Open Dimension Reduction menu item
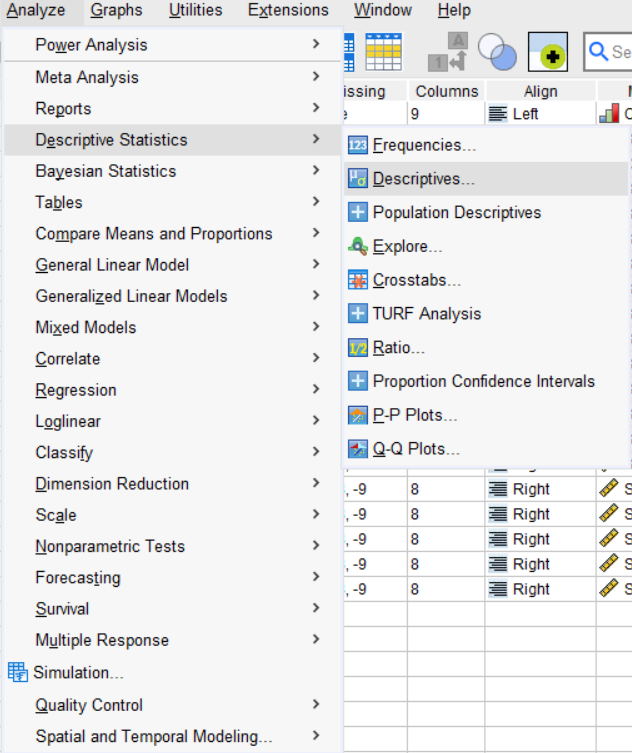The image size is (632, 753). click(172, 484)
